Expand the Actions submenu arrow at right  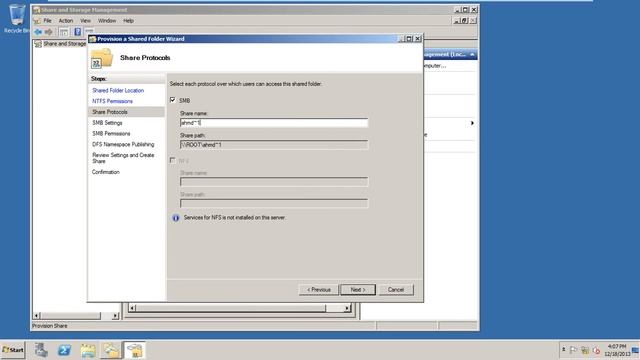point(472,123)
